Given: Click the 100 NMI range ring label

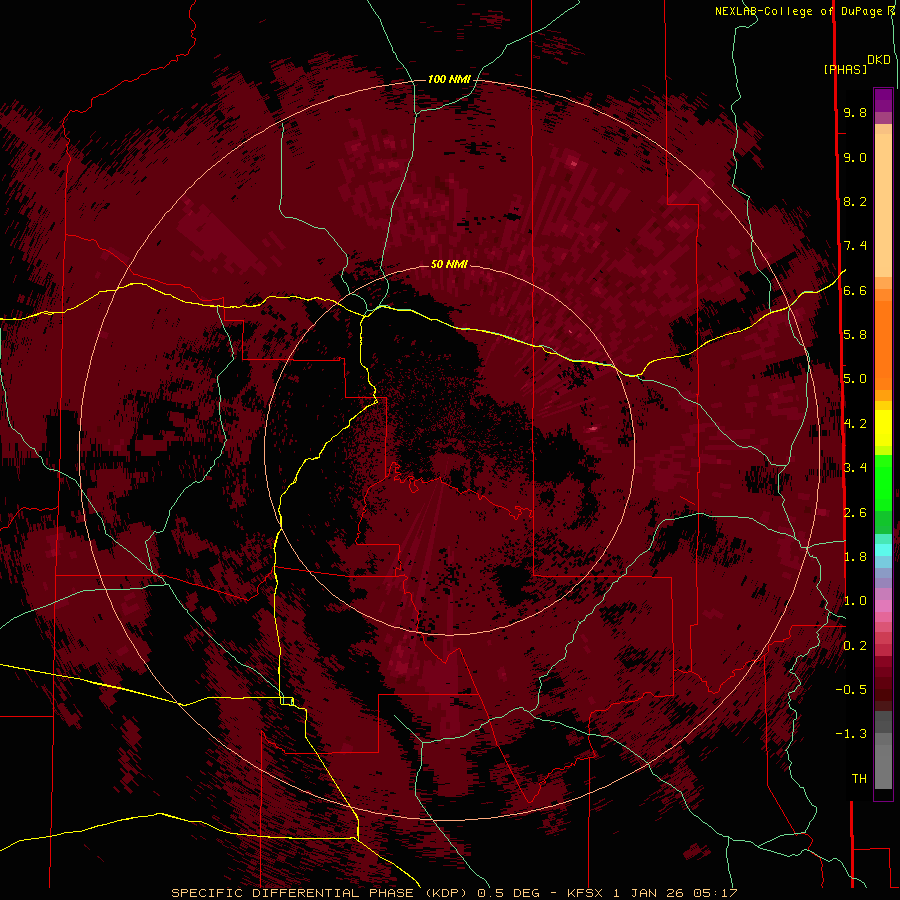Looking at the screenshot, I should pos(449,79).
